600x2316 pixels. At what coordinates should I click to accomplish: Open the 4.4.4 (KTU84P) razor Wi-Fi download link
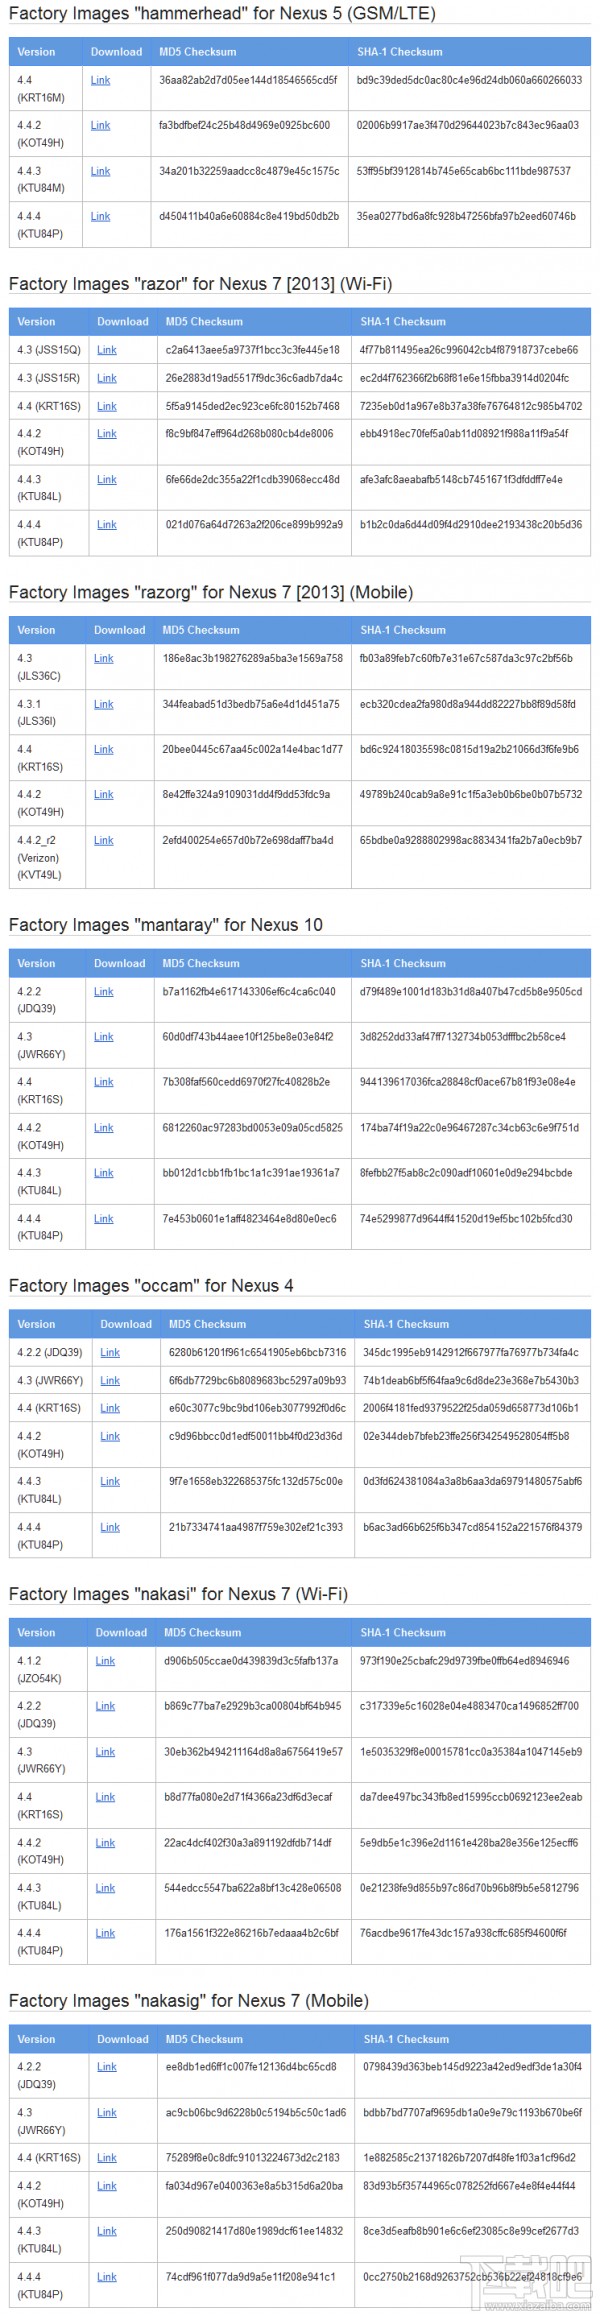107,524
